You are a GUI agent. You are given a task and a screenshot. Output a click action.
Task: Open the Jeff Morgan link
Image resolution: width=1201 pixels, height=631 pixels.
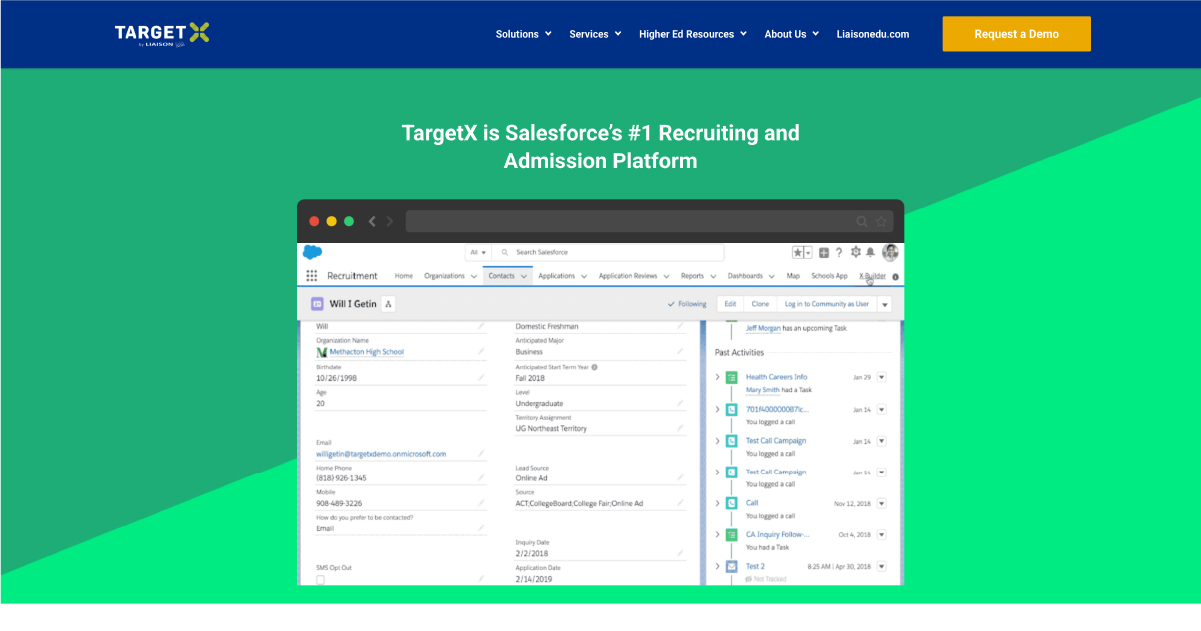764,328
